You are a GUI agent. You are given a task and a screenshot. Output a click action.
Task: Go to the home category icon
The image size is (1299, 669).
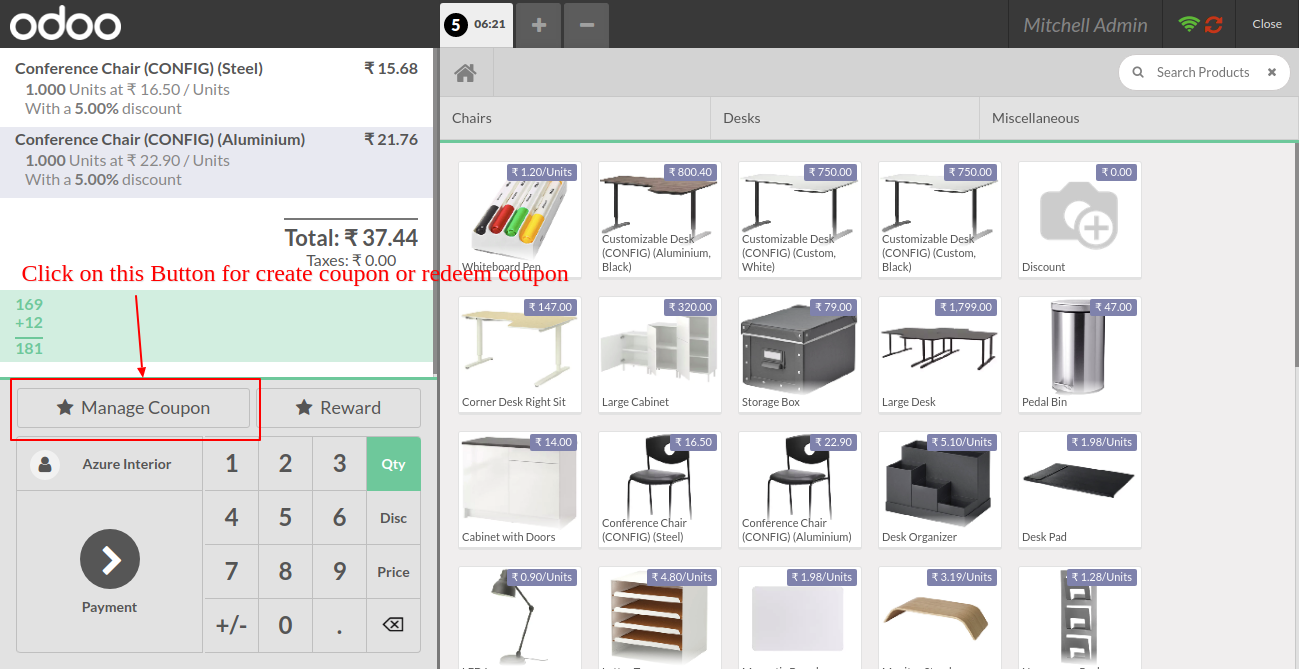tap(464, 73)
